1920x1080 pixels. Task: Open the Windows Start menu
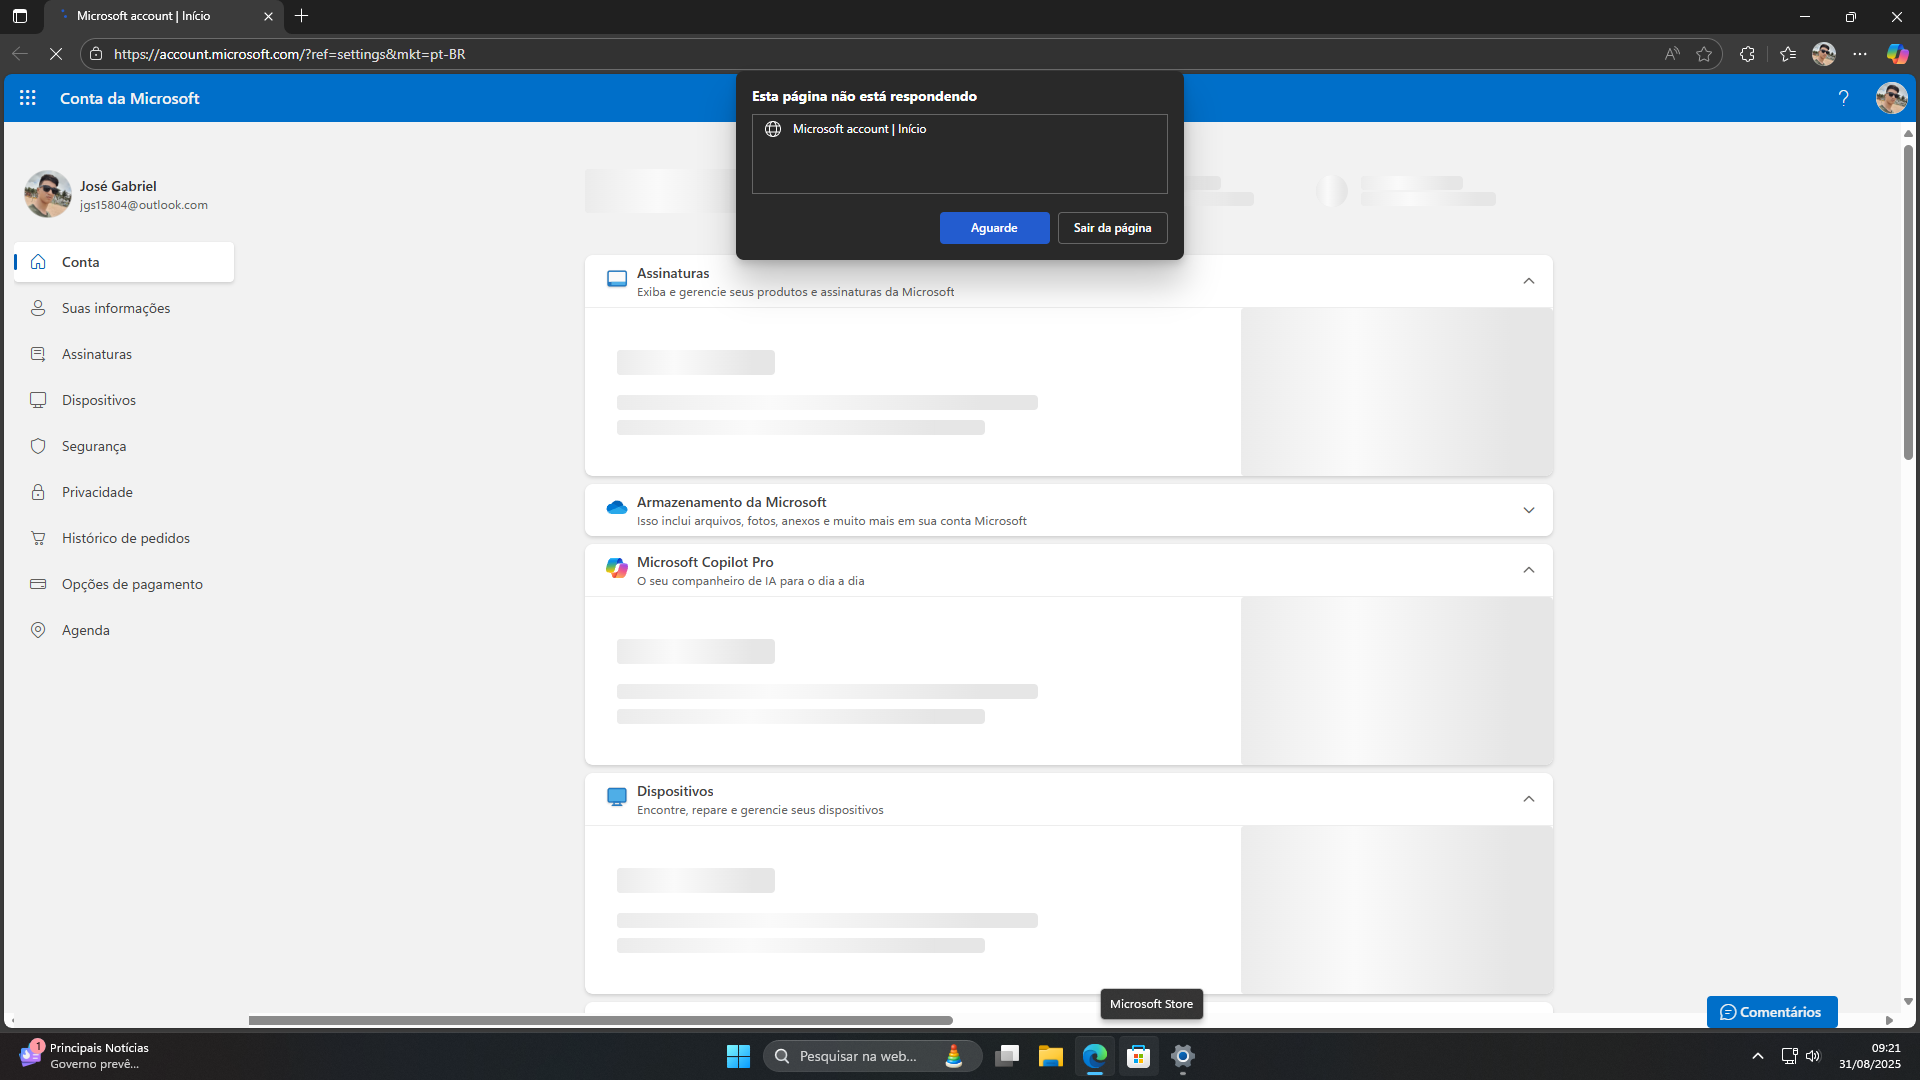point(738,1056)
